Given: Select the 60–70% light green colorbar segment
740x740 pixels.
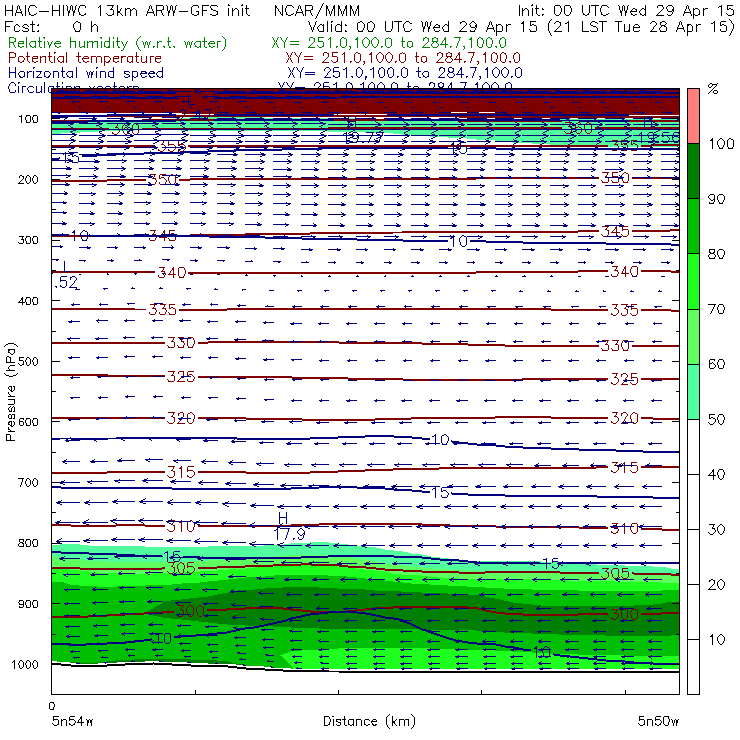Looking at the screenshot, I should click(693, 336).
